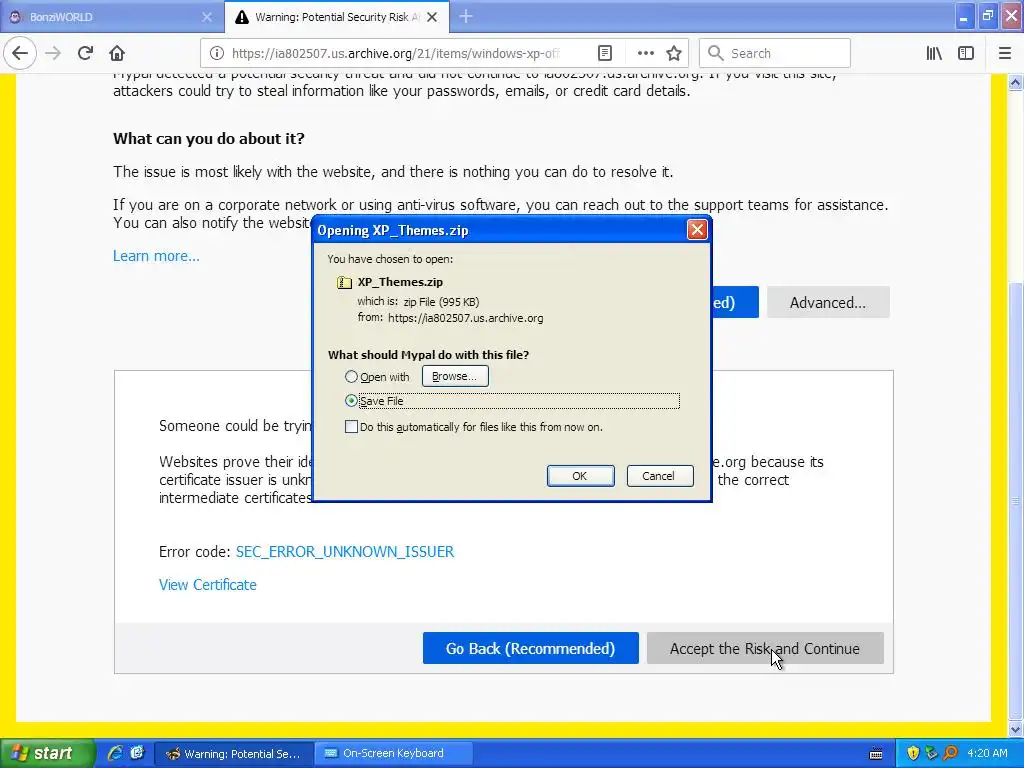Image resolution: width=1024 pixels, height=768 pixels.
Task: Reload the current page
Action: (x=85, y=53)
